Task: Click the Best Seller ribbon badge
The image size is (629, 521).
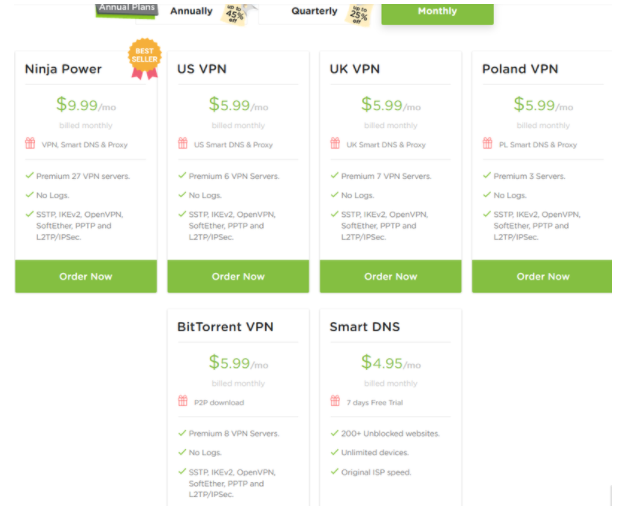Action: [x=145, y=59]
